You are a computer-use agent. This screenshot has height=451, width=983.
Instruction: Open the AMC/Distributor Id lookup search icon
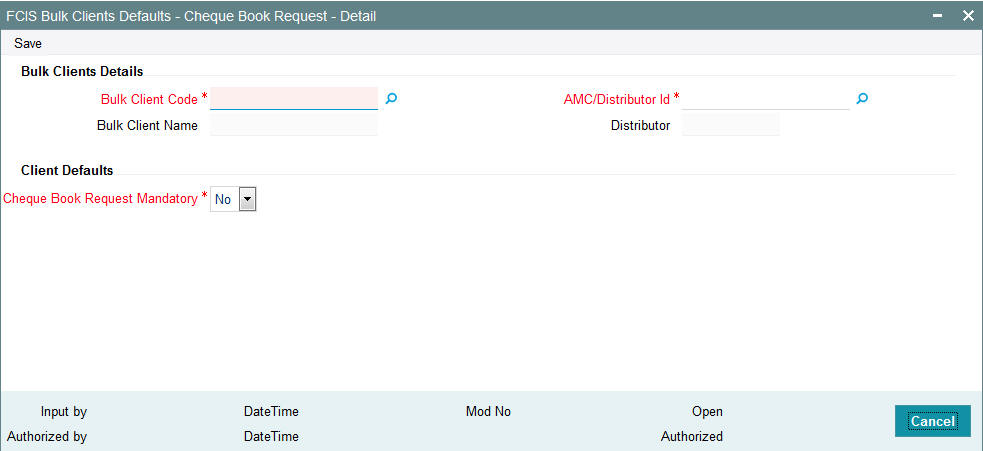[x=862, y=98]
